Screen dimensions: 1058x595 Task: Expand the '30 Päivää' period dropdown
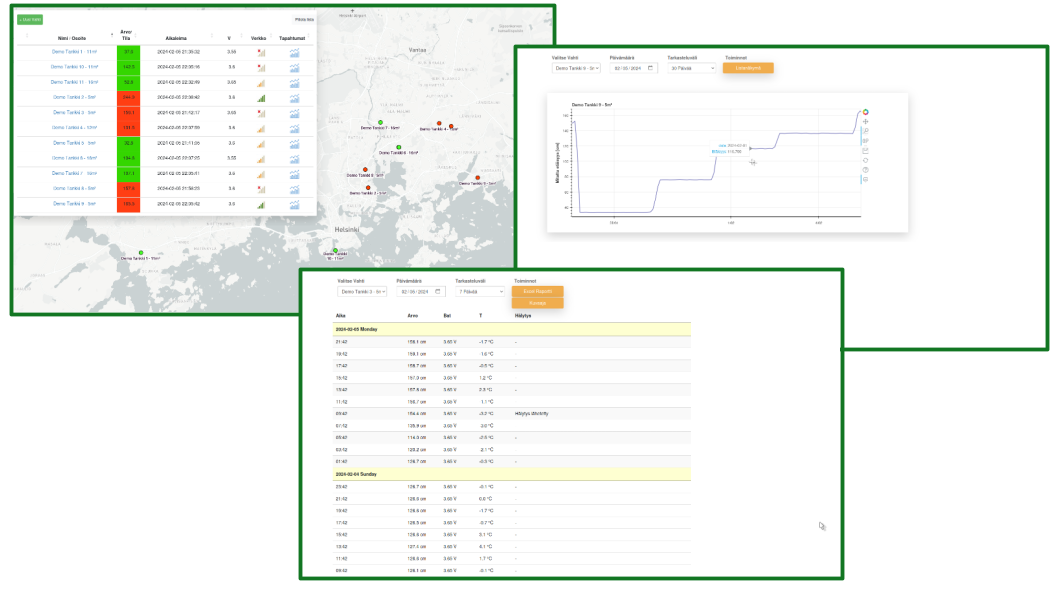tap(692, 68)
